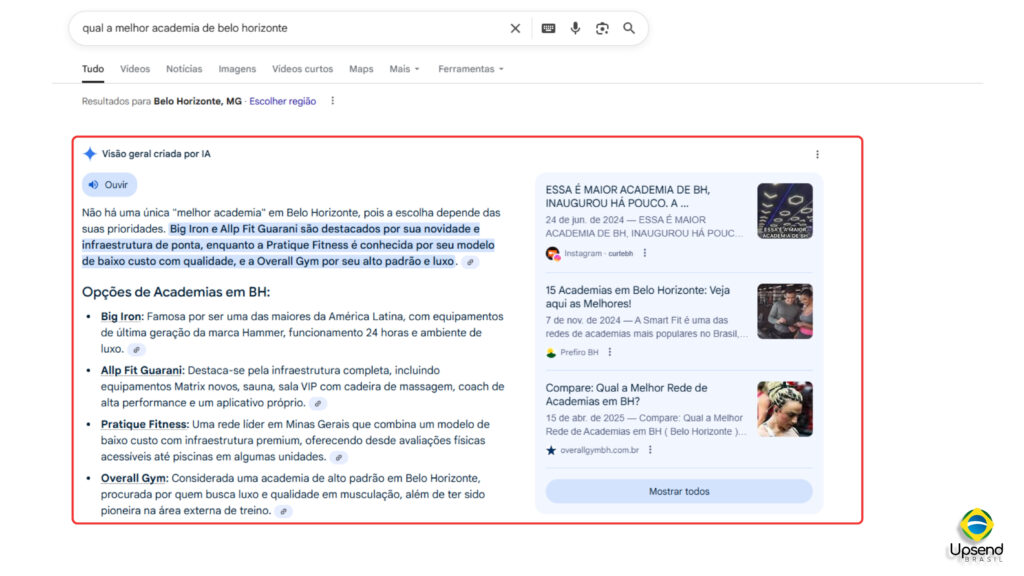Expand the Mais dropdown
1024x576 pixels.
tap(404, 69)
